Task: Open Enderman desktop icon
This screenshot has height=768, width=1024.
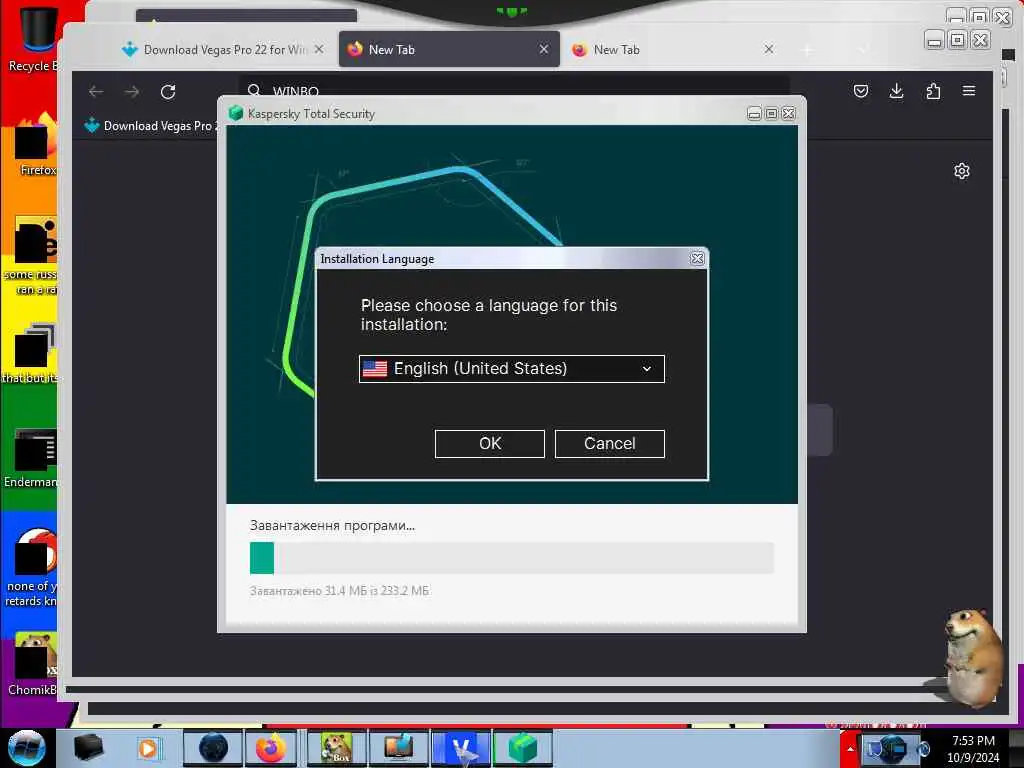Action: [x=33, y=457]
